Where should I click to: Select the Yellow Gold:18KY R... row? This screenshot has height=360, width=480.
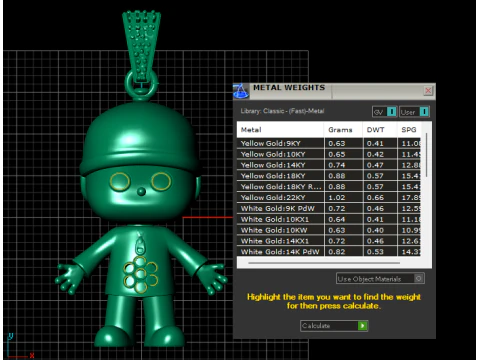[x=329, y=187]
